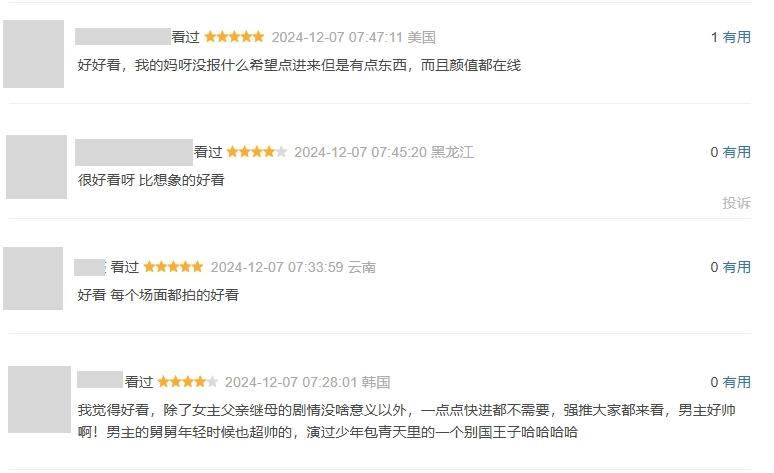774x473 pixels.
Task: Mark the 云南 review as 有用
Action: 736,267
